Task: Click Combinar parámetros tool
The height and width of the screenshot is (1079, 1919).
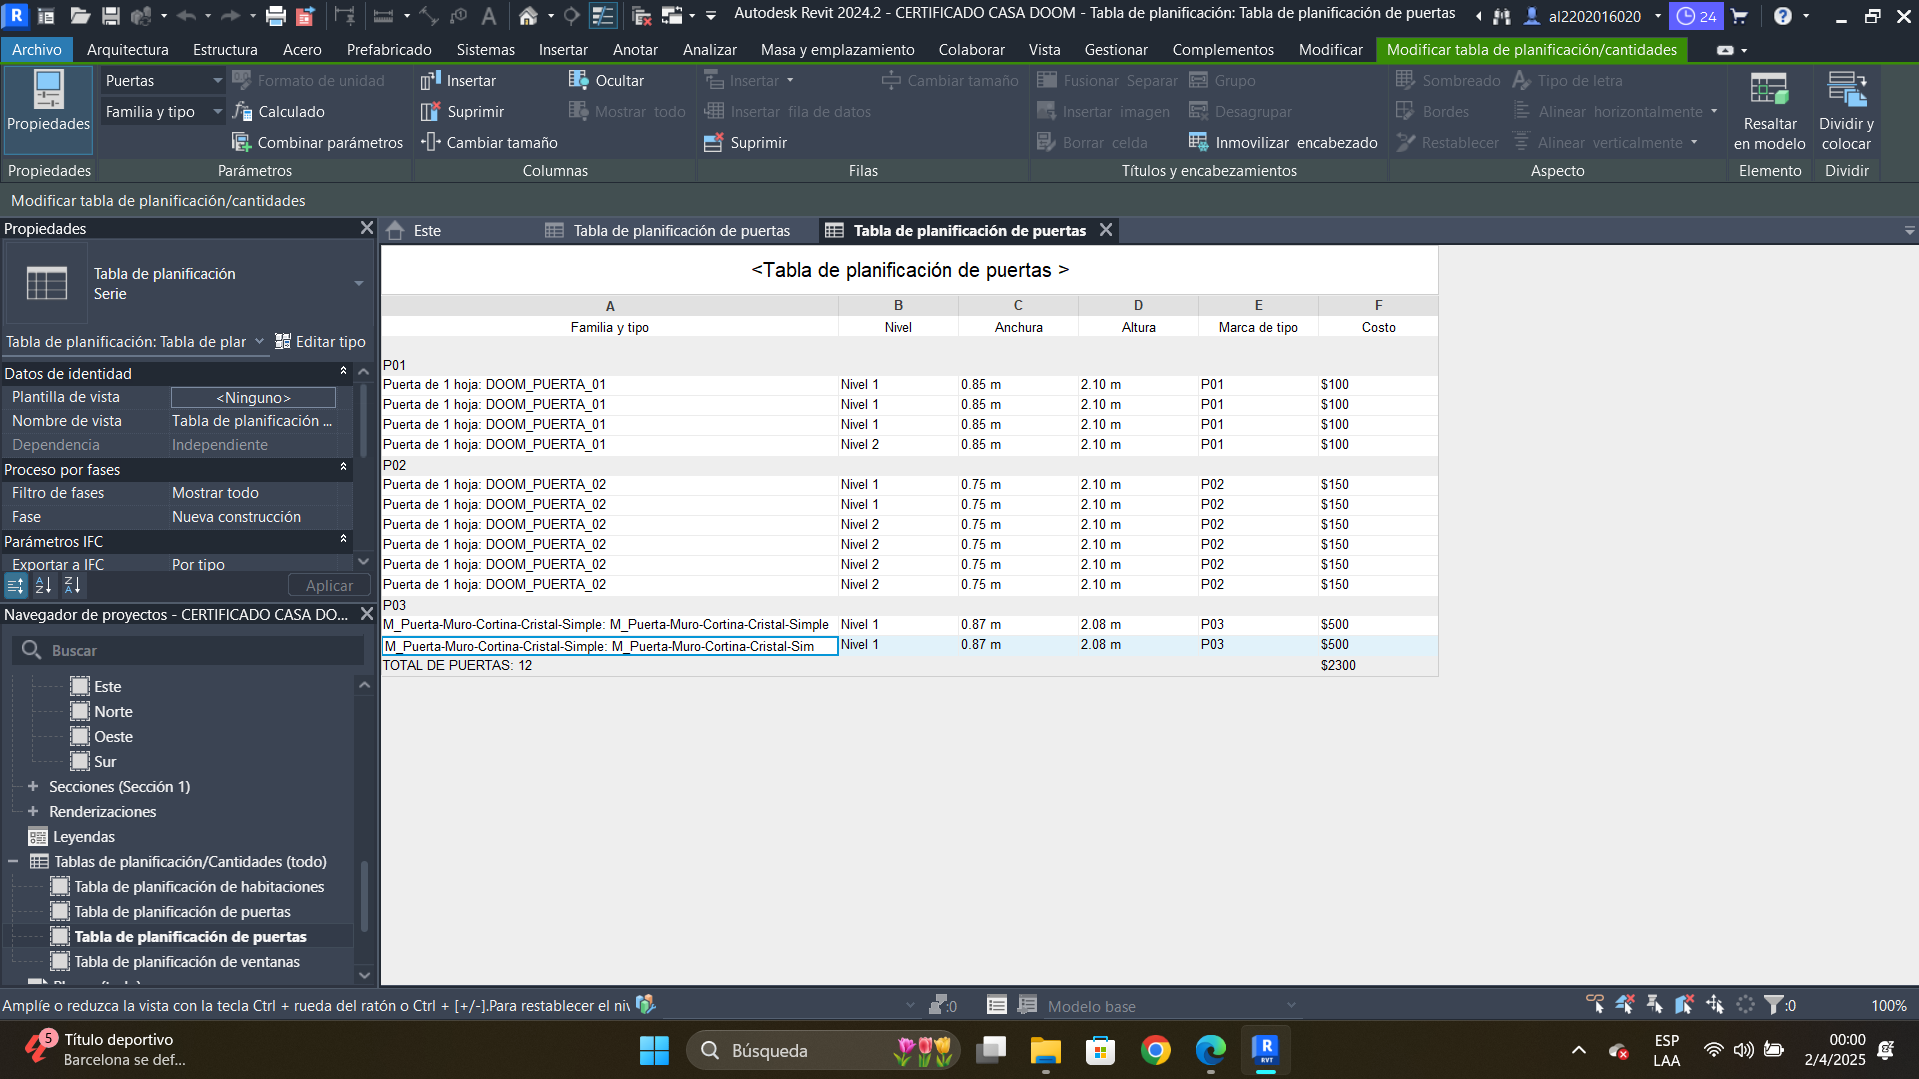Action: click(318, 143)
